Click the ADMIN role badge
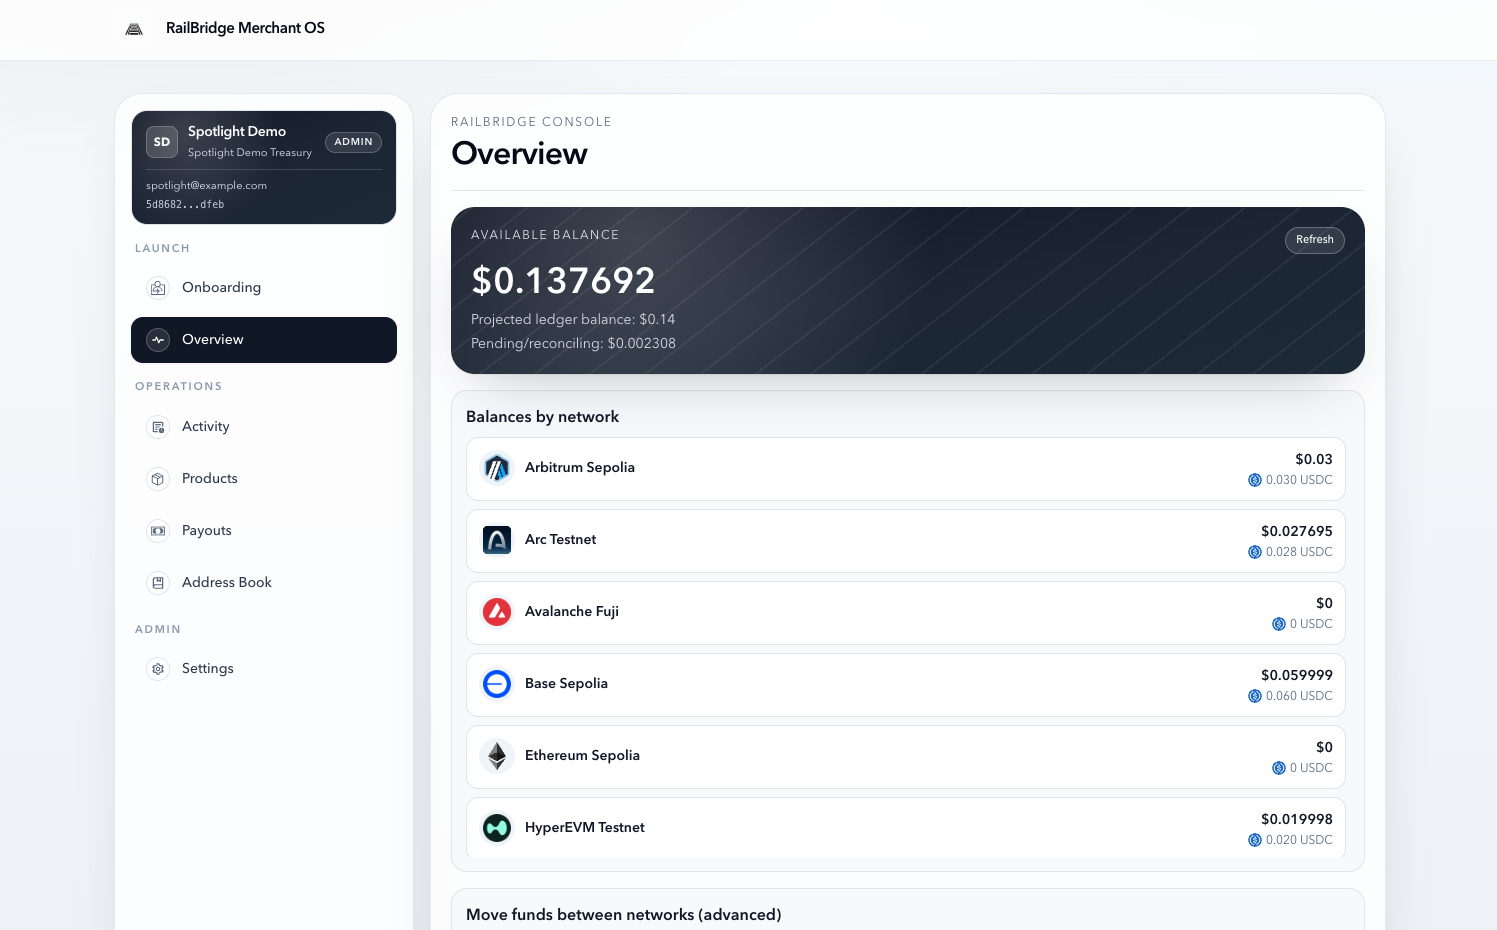 coord(353,142)
